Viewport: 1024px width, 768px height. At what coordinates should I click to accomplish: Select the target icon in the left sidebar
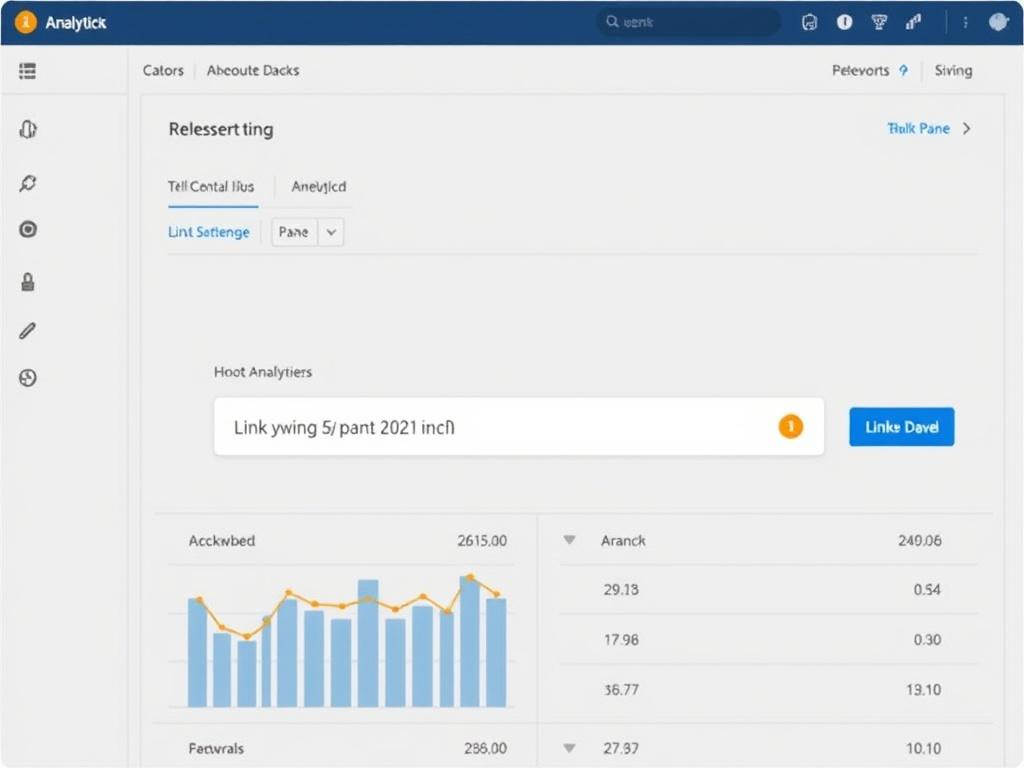27,229
